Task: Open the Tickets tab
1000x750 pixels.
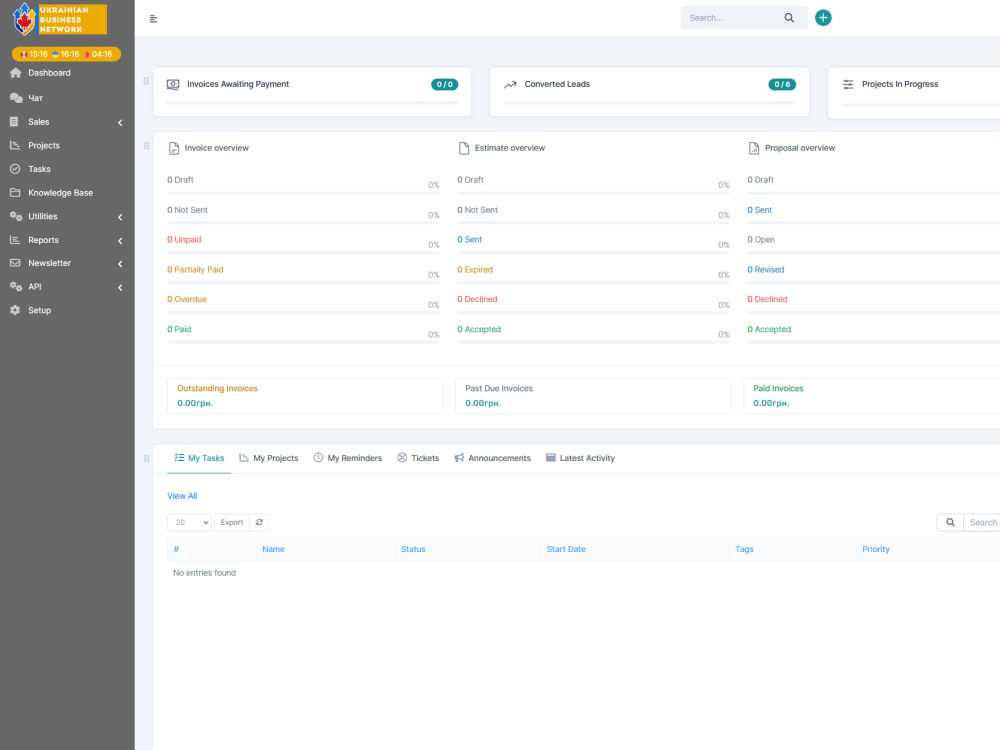Action: click(x=418, y=458)
